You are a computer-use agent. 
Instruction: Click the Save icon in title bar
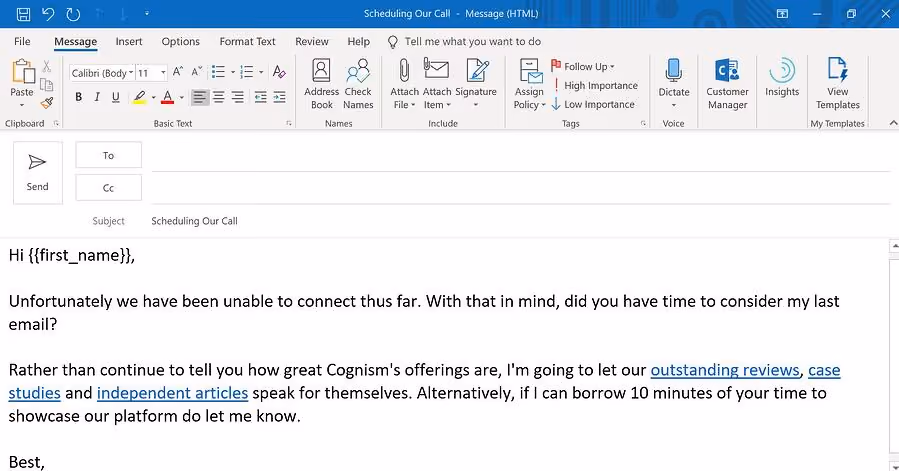point(23,14)
